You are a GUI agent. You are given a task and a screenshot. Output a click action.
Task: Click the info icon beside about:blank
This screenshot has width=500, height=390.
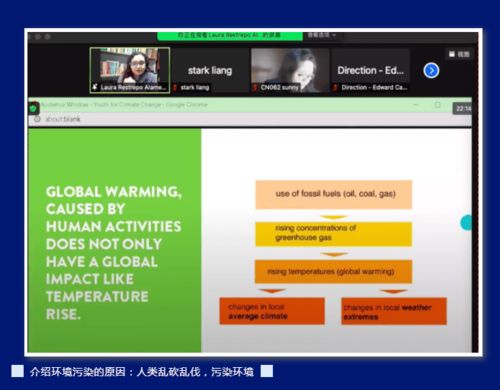[x=37, y=119]
